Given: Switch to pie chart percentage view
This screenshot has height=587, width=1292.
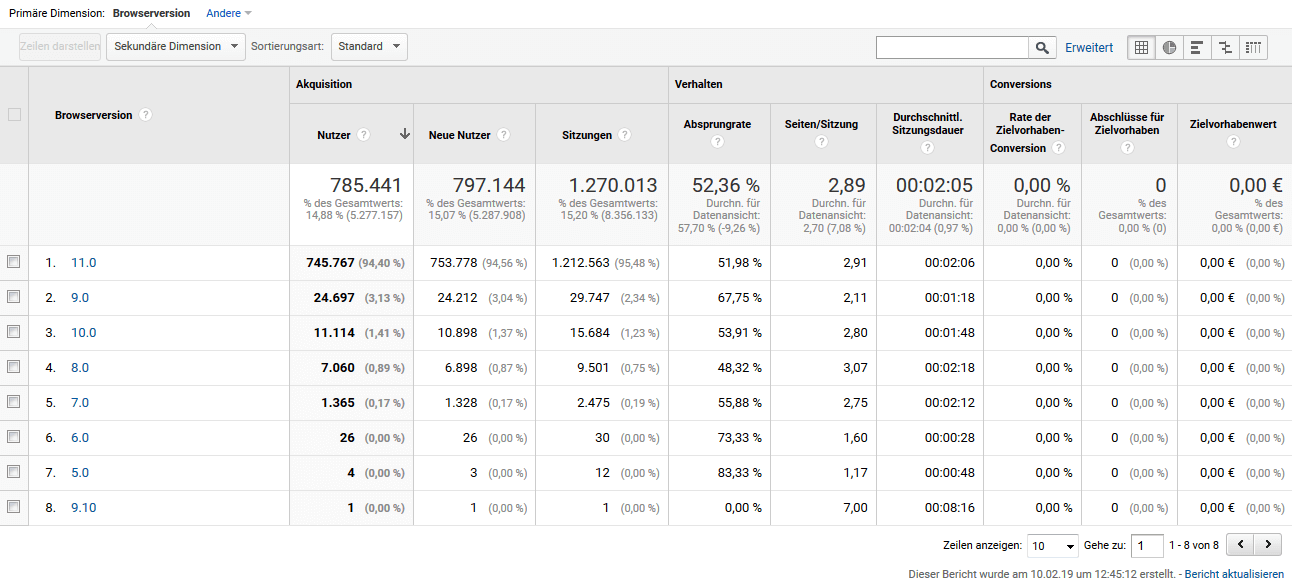Looking at the screenshot, I should click(1169, 47).
